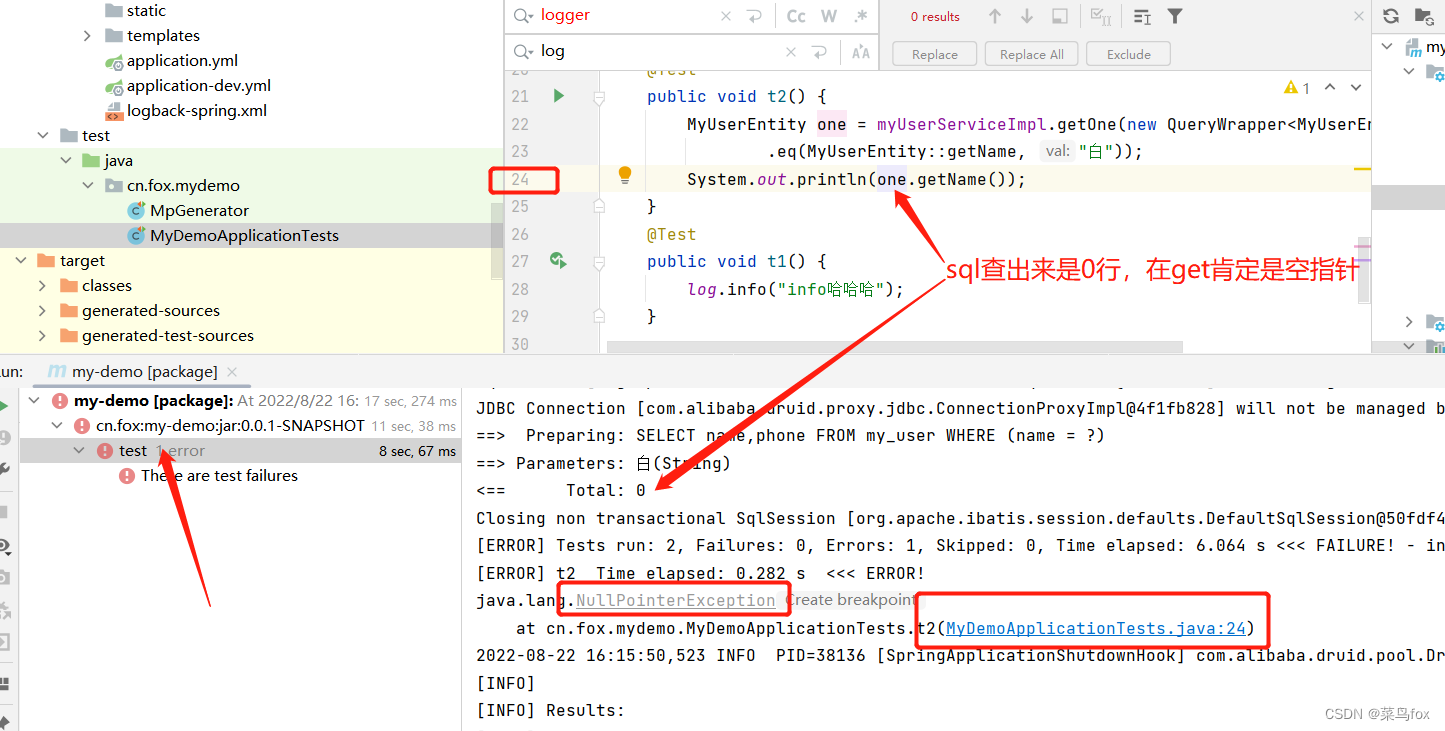Image resolution: width=1445 pixels, height=731 pixels.
Task: Collapse the cn.fox:my-demo:jar:0.0.1-SNAPSHOT node
Action: (x=59, y=426)
